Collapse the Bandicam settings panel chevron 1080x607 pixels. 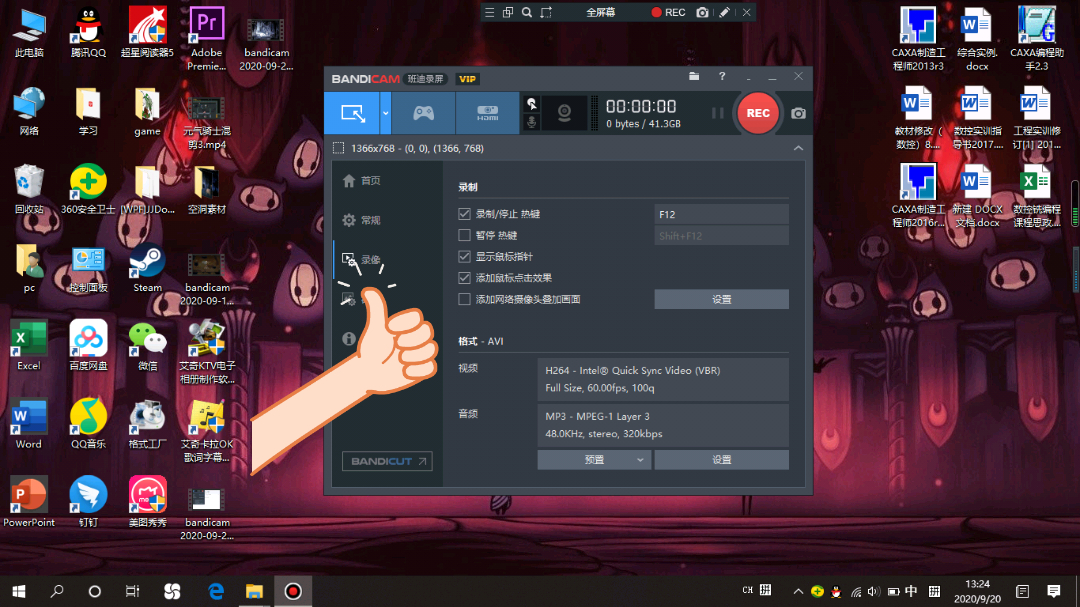[798, 148]
